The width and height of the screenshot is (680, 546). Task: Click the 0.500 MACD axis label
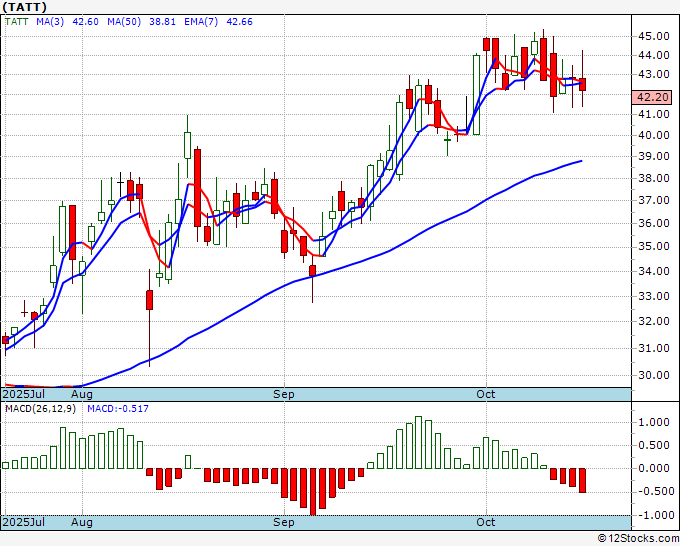(x=656, y=445)
